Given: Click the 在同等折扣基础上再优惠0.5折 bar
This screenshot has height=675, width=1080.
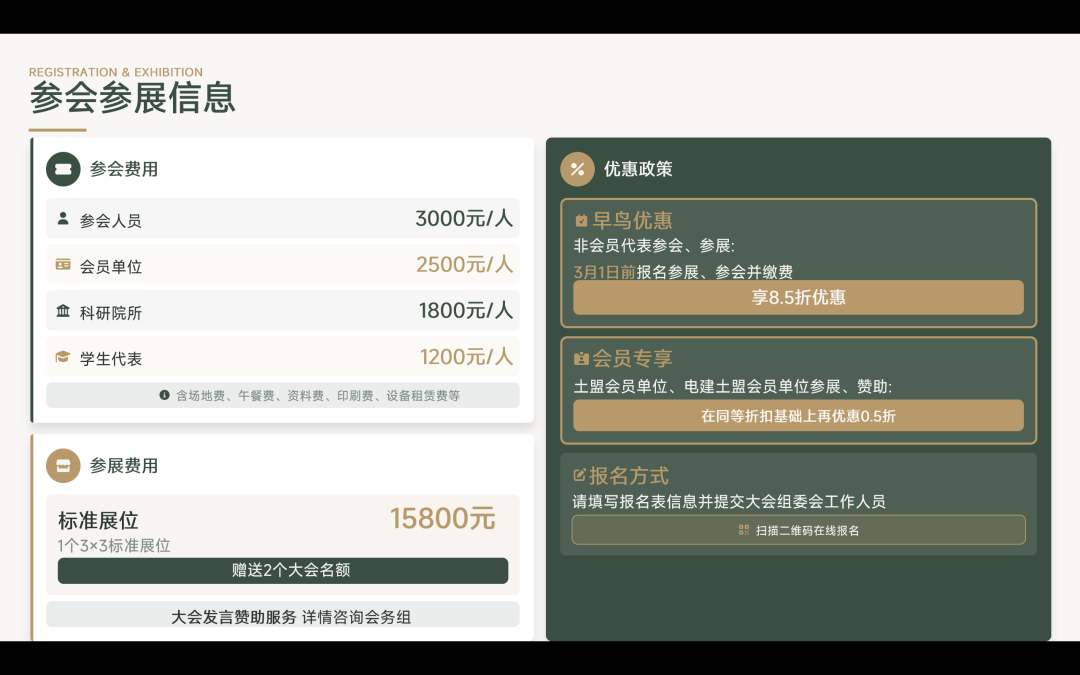Looking at the screenshot, I should pyautogui.click(x=797, y=415).
